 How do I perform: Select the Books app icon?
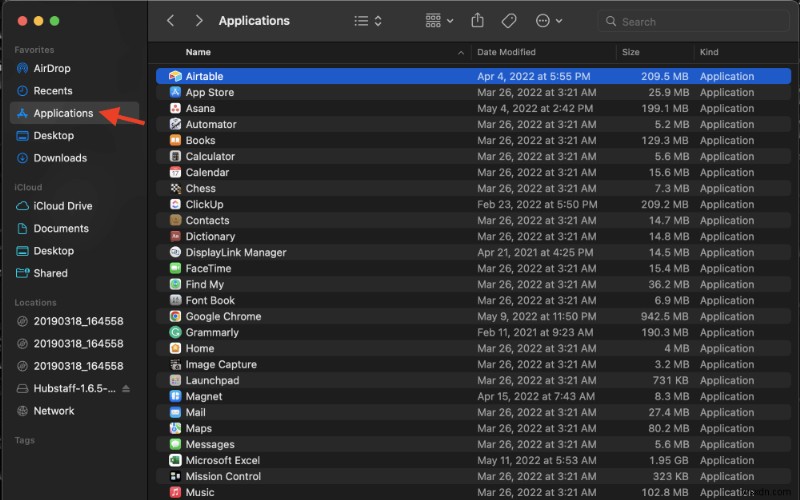(175, 140)
